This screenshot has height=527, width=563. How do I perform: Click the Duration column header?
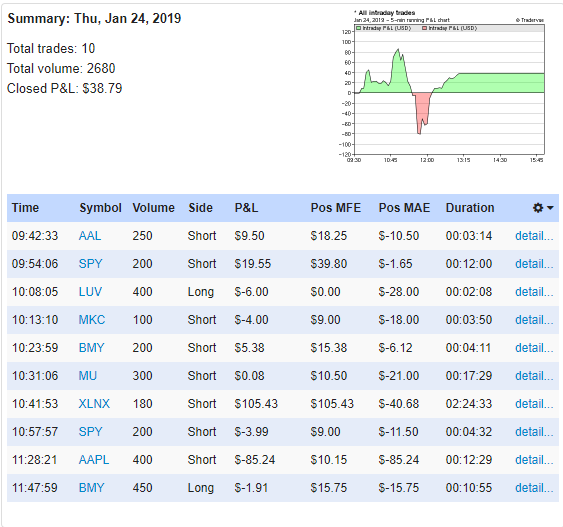click(x=470, y=207)
